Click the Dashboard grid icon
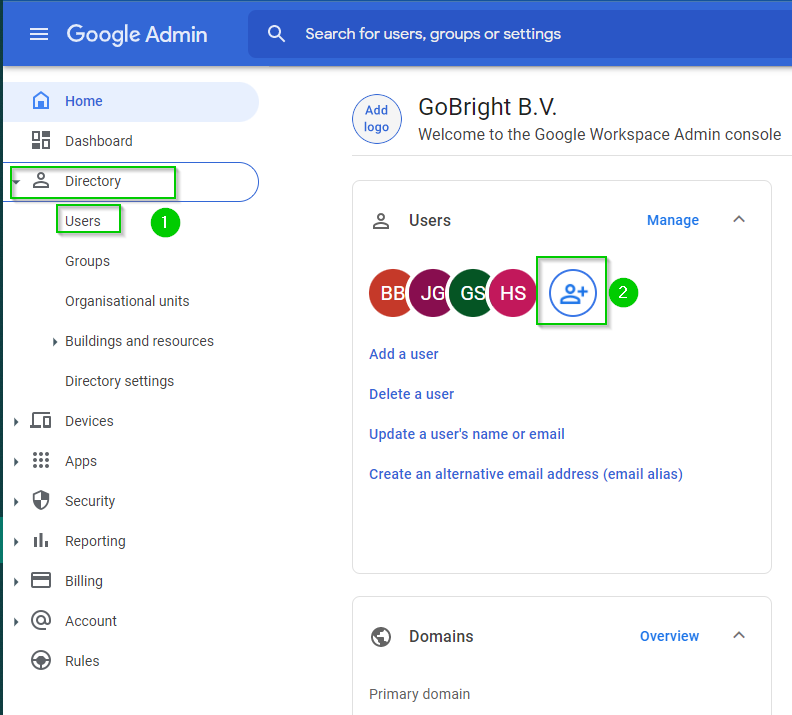Viewport: 792px width, 715px height. click(x=41, y=140)
